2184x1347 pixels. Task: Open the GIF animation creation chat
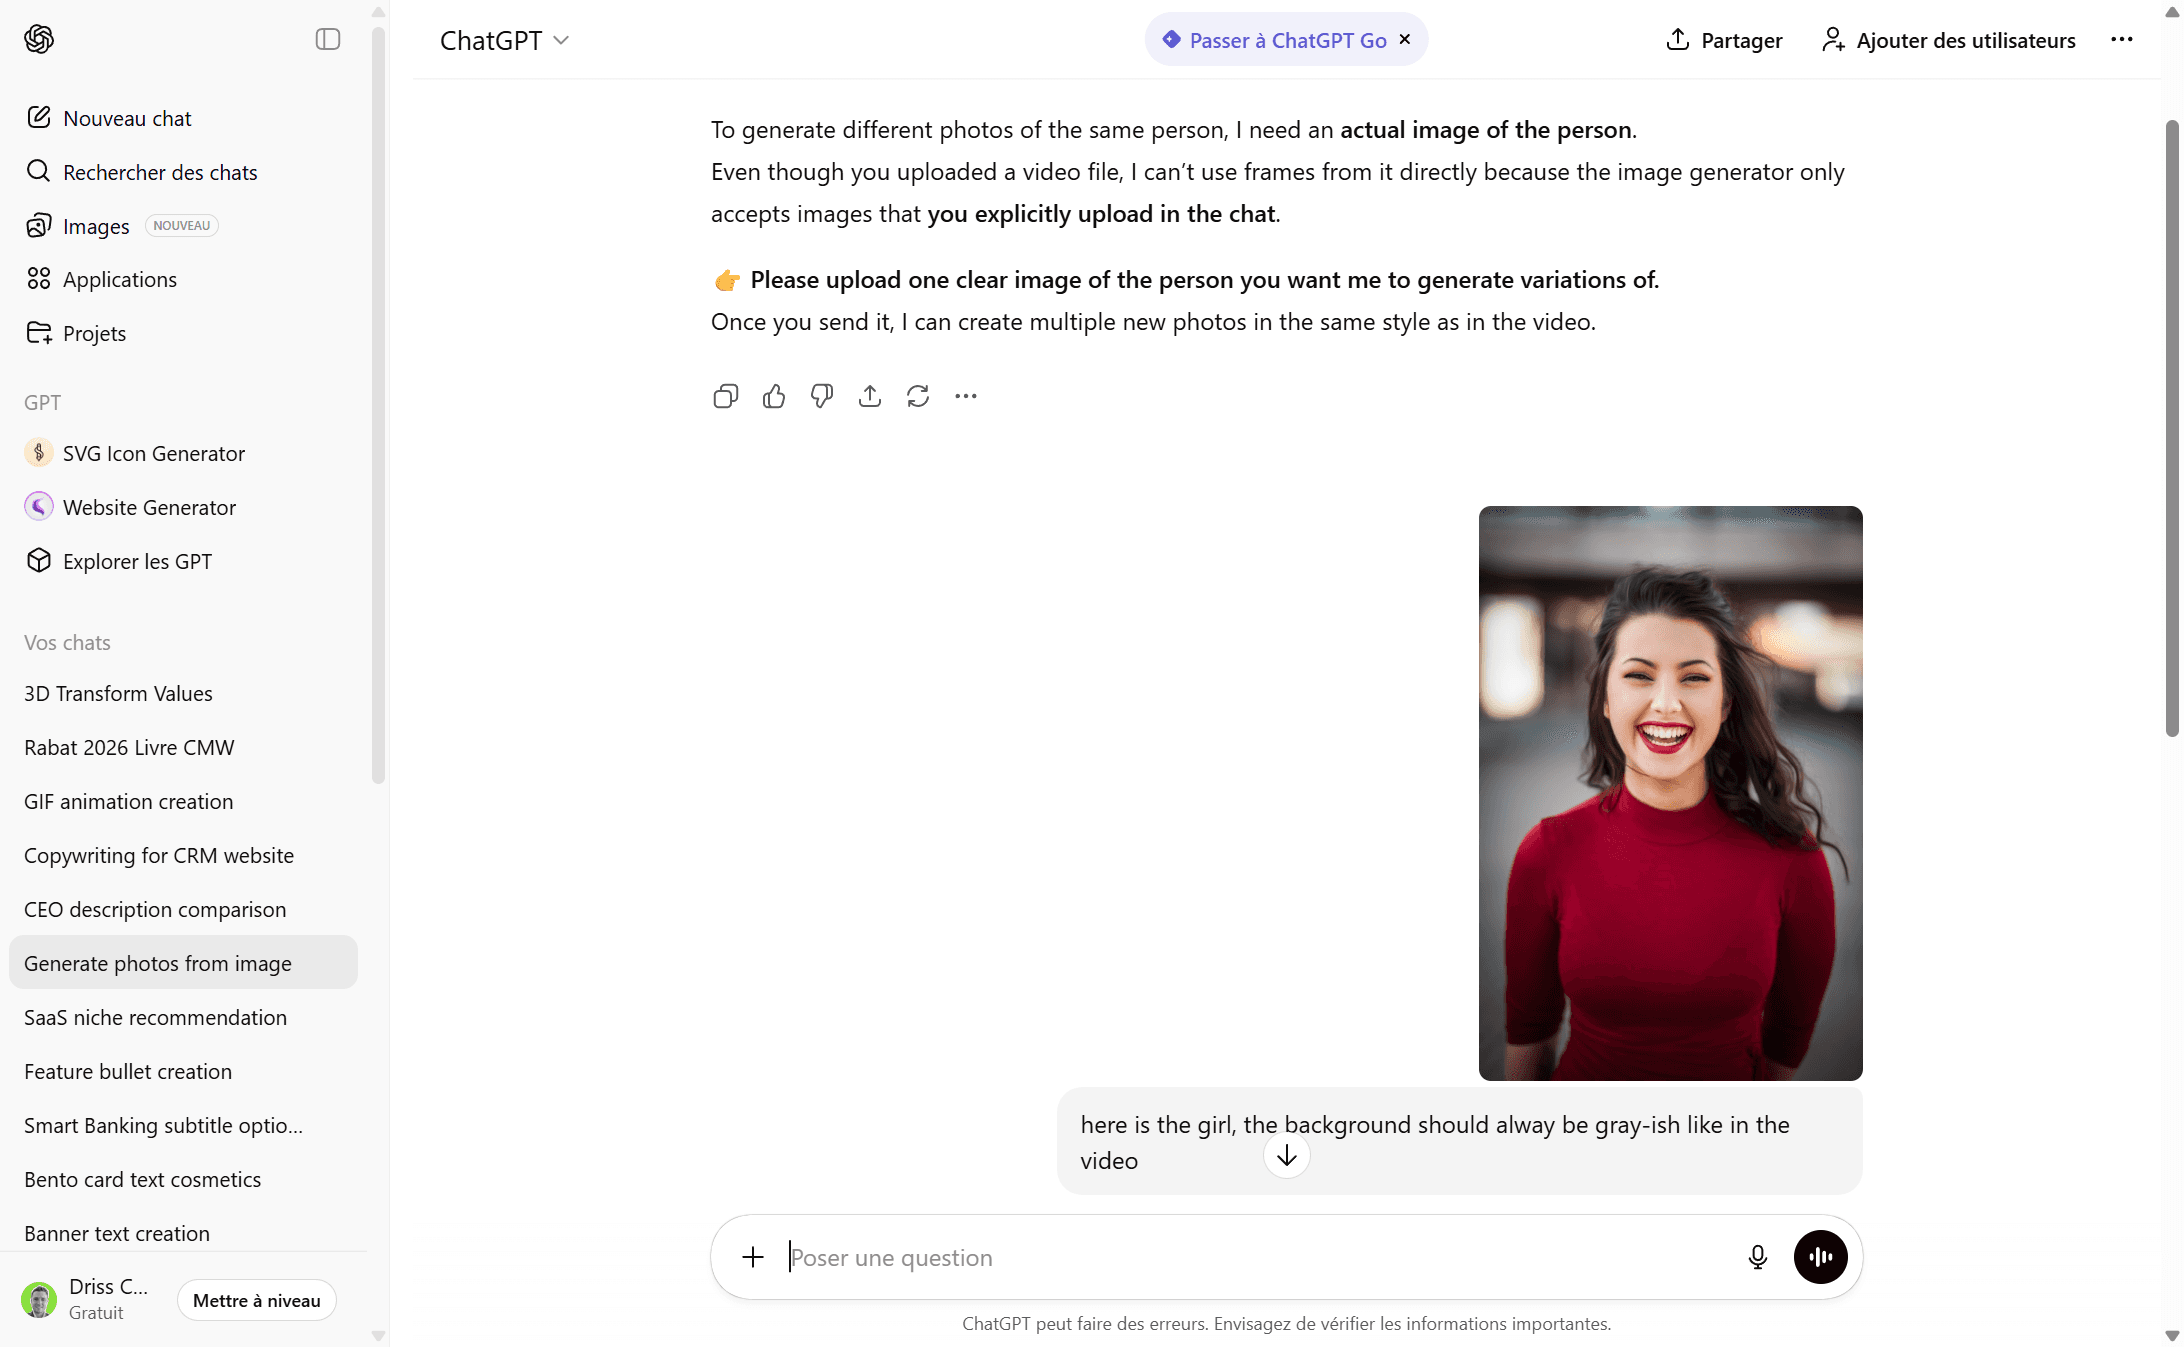coord(128,801)
